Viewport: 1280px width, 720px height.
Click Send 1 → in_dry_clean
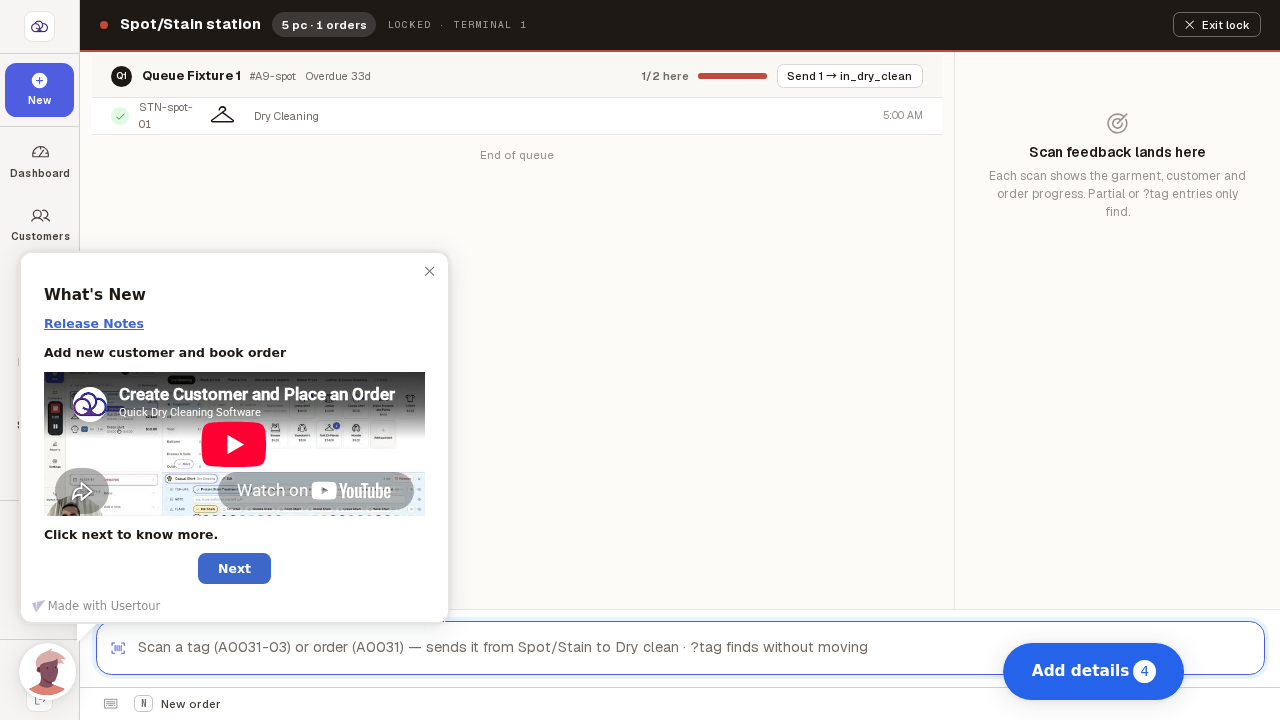(x=850, y=76)
